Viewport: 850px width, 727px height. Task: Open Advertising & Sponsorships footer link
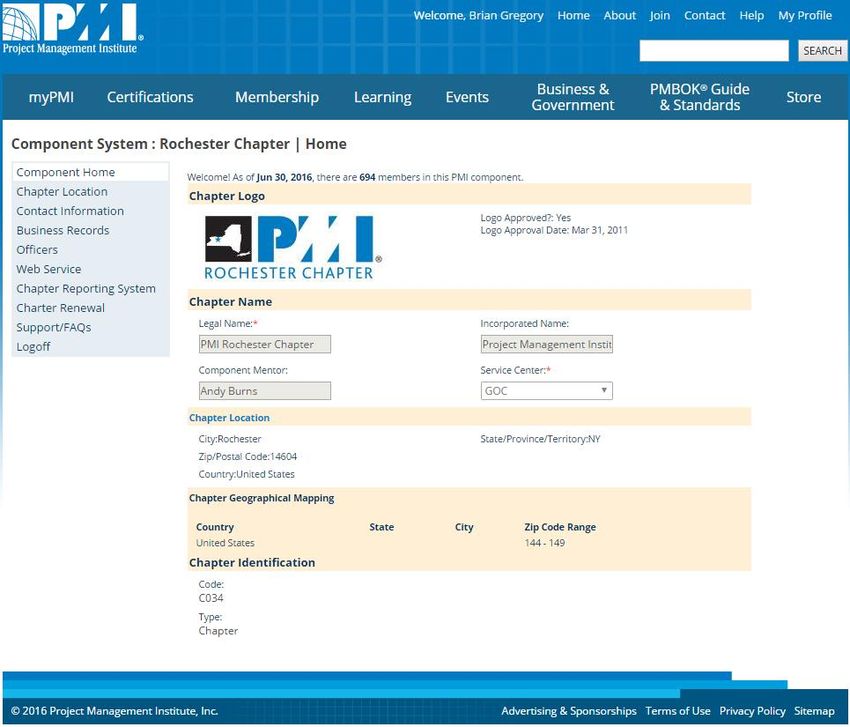point(569,711)
